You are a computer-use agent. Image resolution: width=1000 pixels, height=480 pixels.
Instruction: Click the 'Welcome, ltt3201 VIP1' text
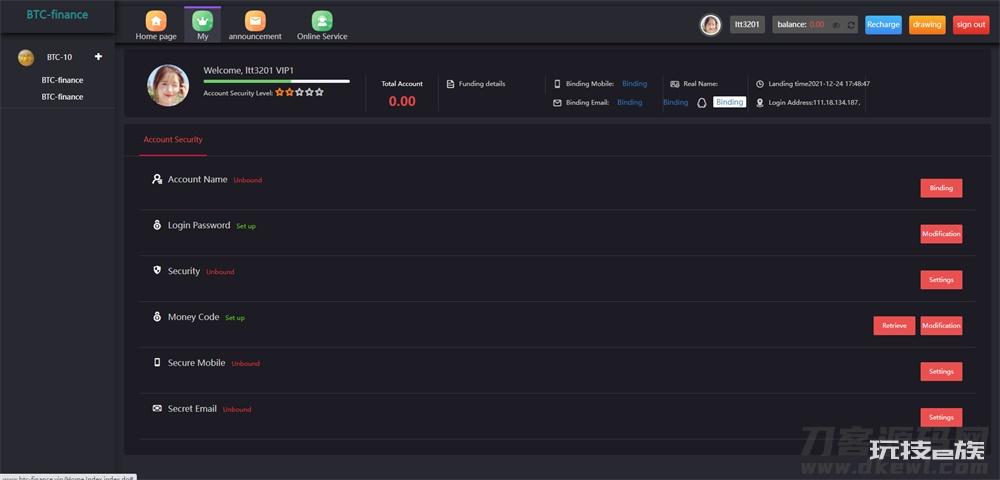pos(248,71)
